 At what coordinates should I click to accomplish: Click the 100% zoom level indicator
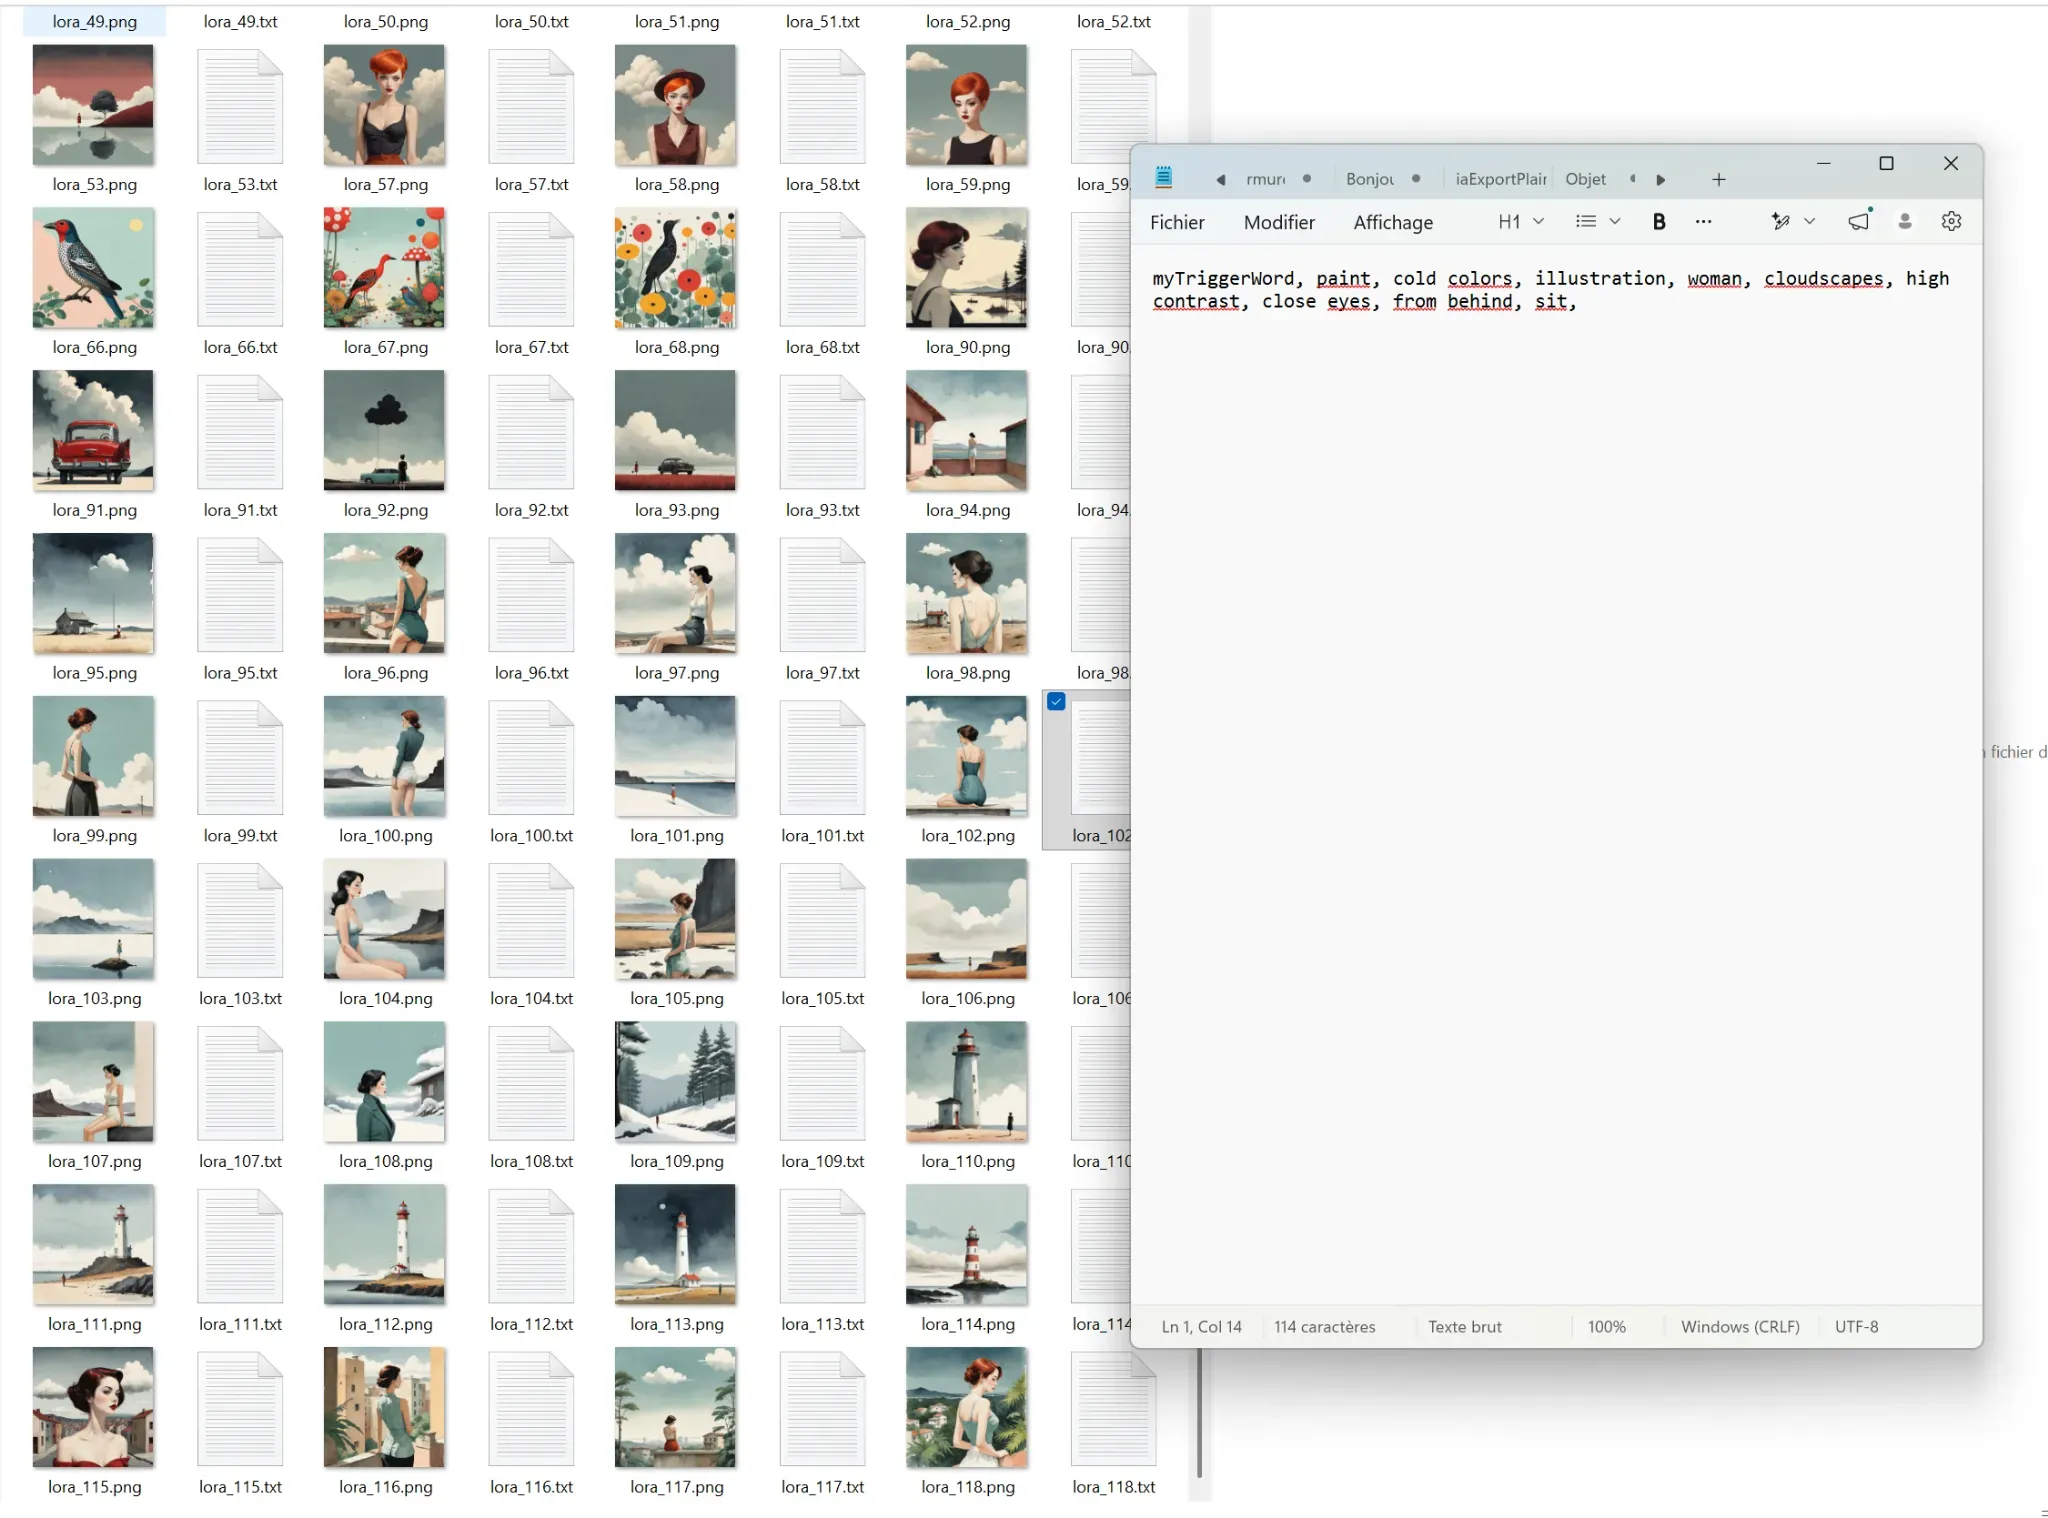tap(1606, 1327)
